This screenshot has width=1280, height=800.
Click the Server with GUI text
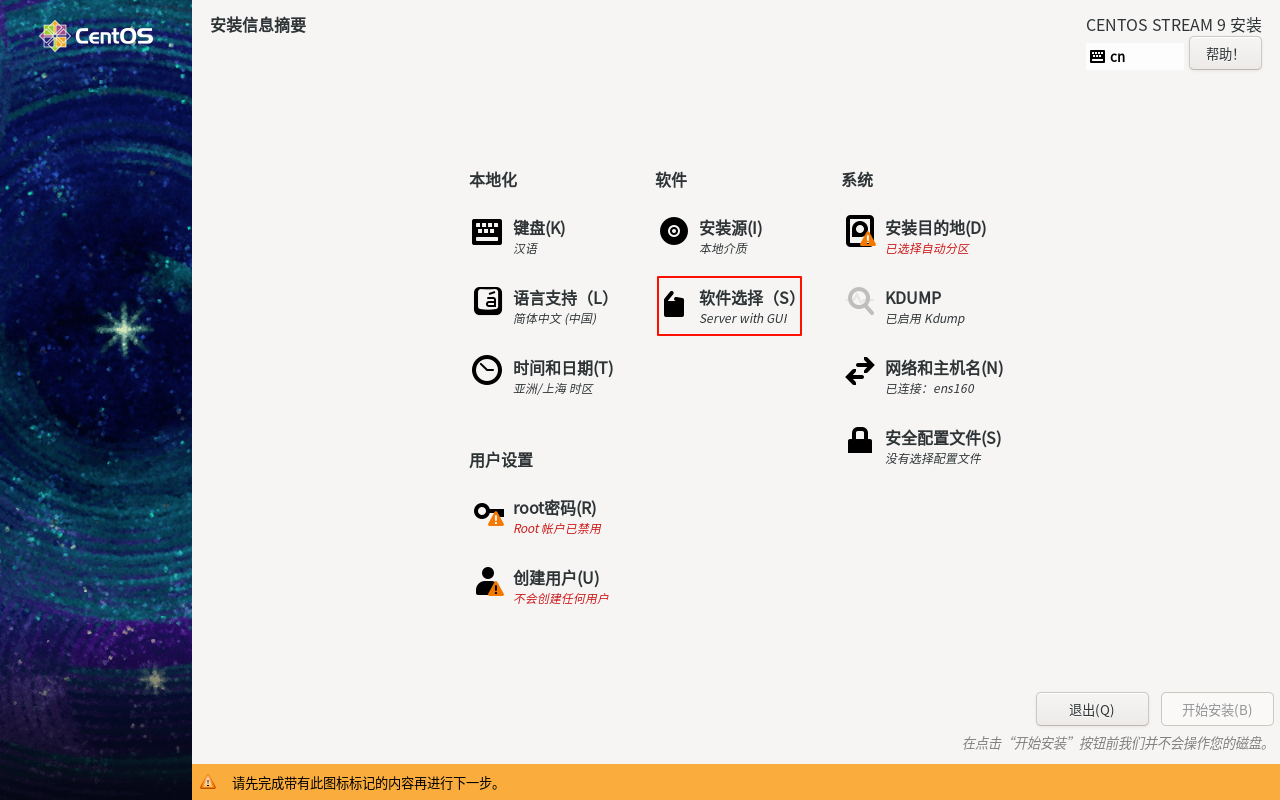743,319
